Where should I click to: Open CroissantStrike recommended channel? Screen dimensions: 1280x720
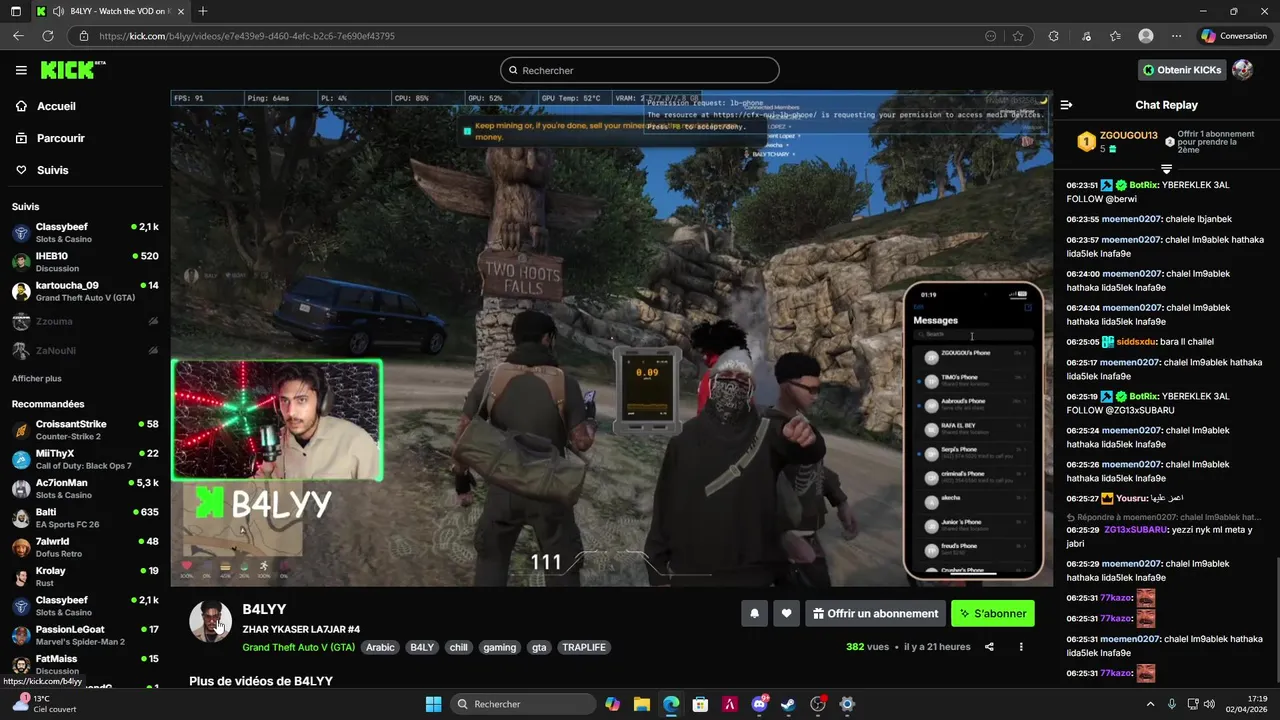pyautogui.click(x=85, y=430)
